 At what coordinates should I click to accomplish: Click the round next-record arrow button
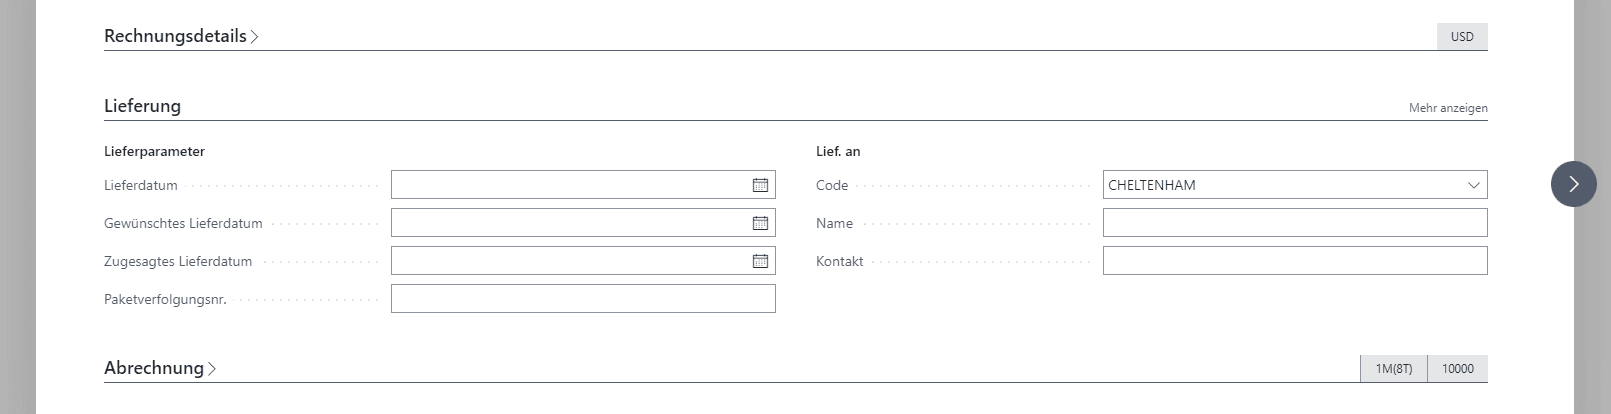[1573, 184]
